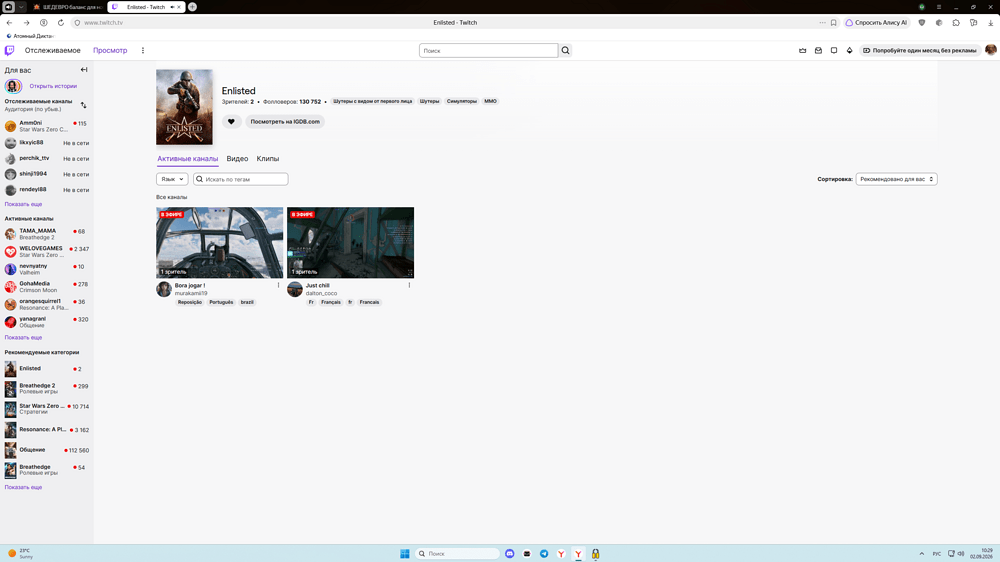This screenshot has width=1000, height=562.
Task: Open the browser downloads icon
Action: 990,22
